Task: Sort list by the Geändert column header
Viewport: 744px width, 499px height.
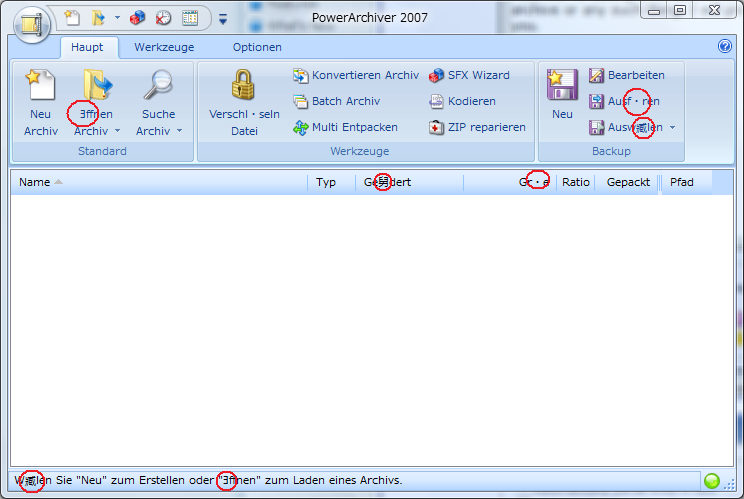Action: 409,182
